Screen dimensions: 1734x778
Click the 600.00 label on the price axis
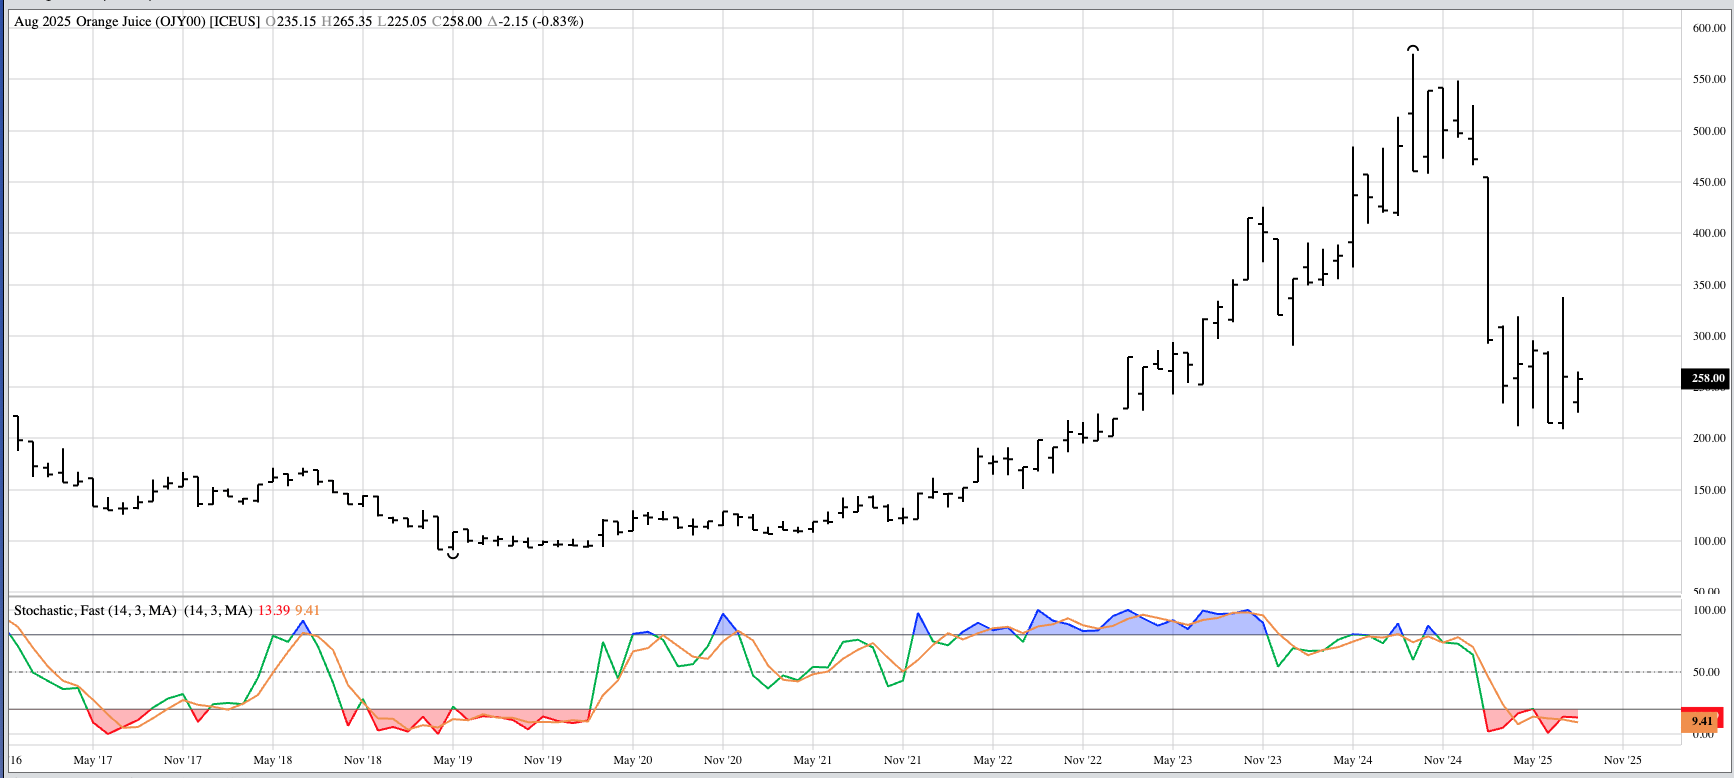click(x=1708, y=28)
